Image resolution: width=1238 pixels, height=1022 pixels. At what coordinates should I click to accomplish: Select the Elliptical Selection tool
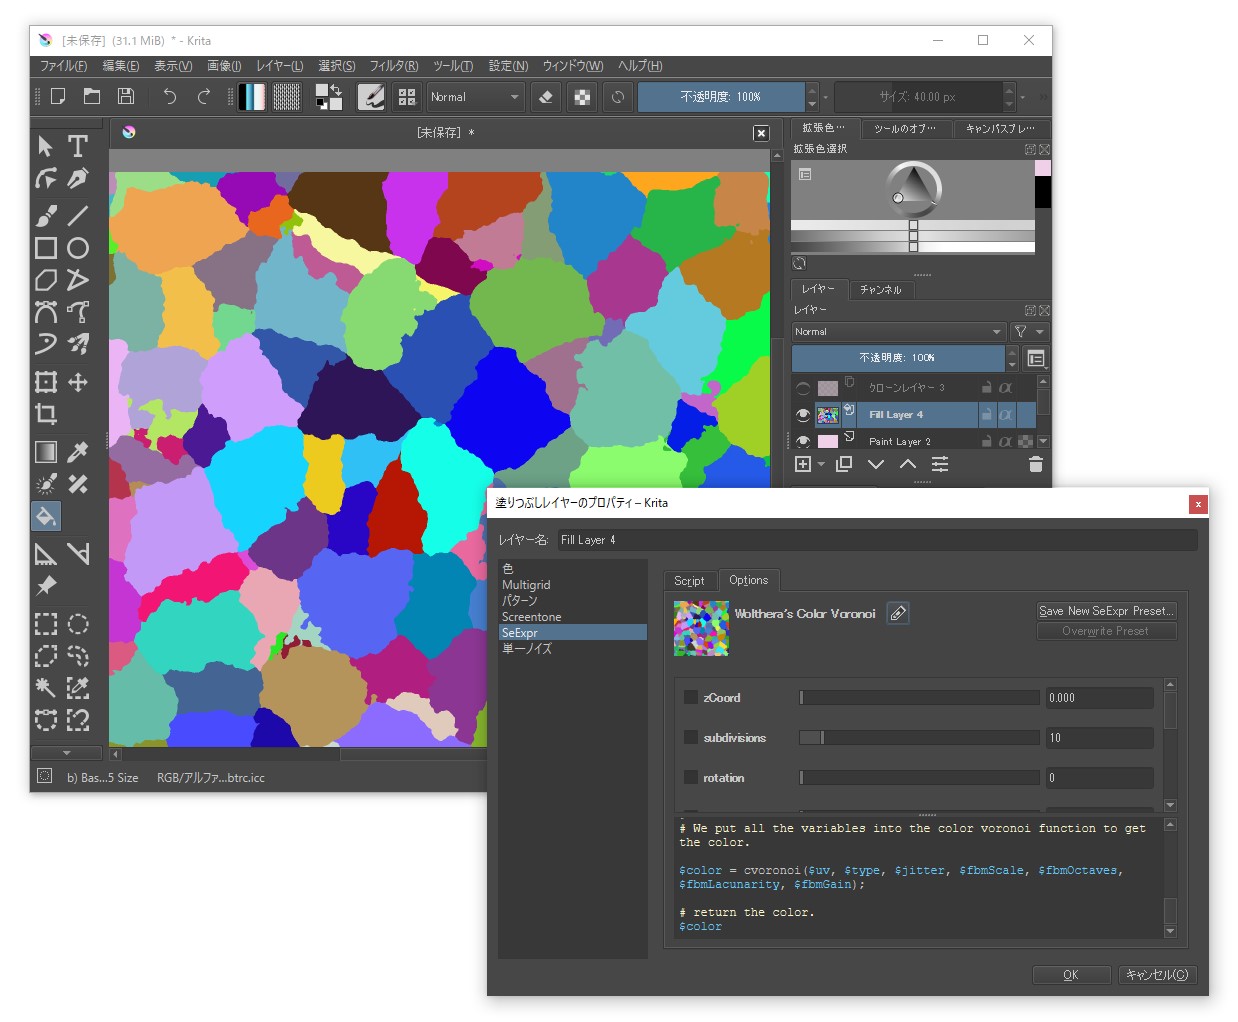[78, 624]
